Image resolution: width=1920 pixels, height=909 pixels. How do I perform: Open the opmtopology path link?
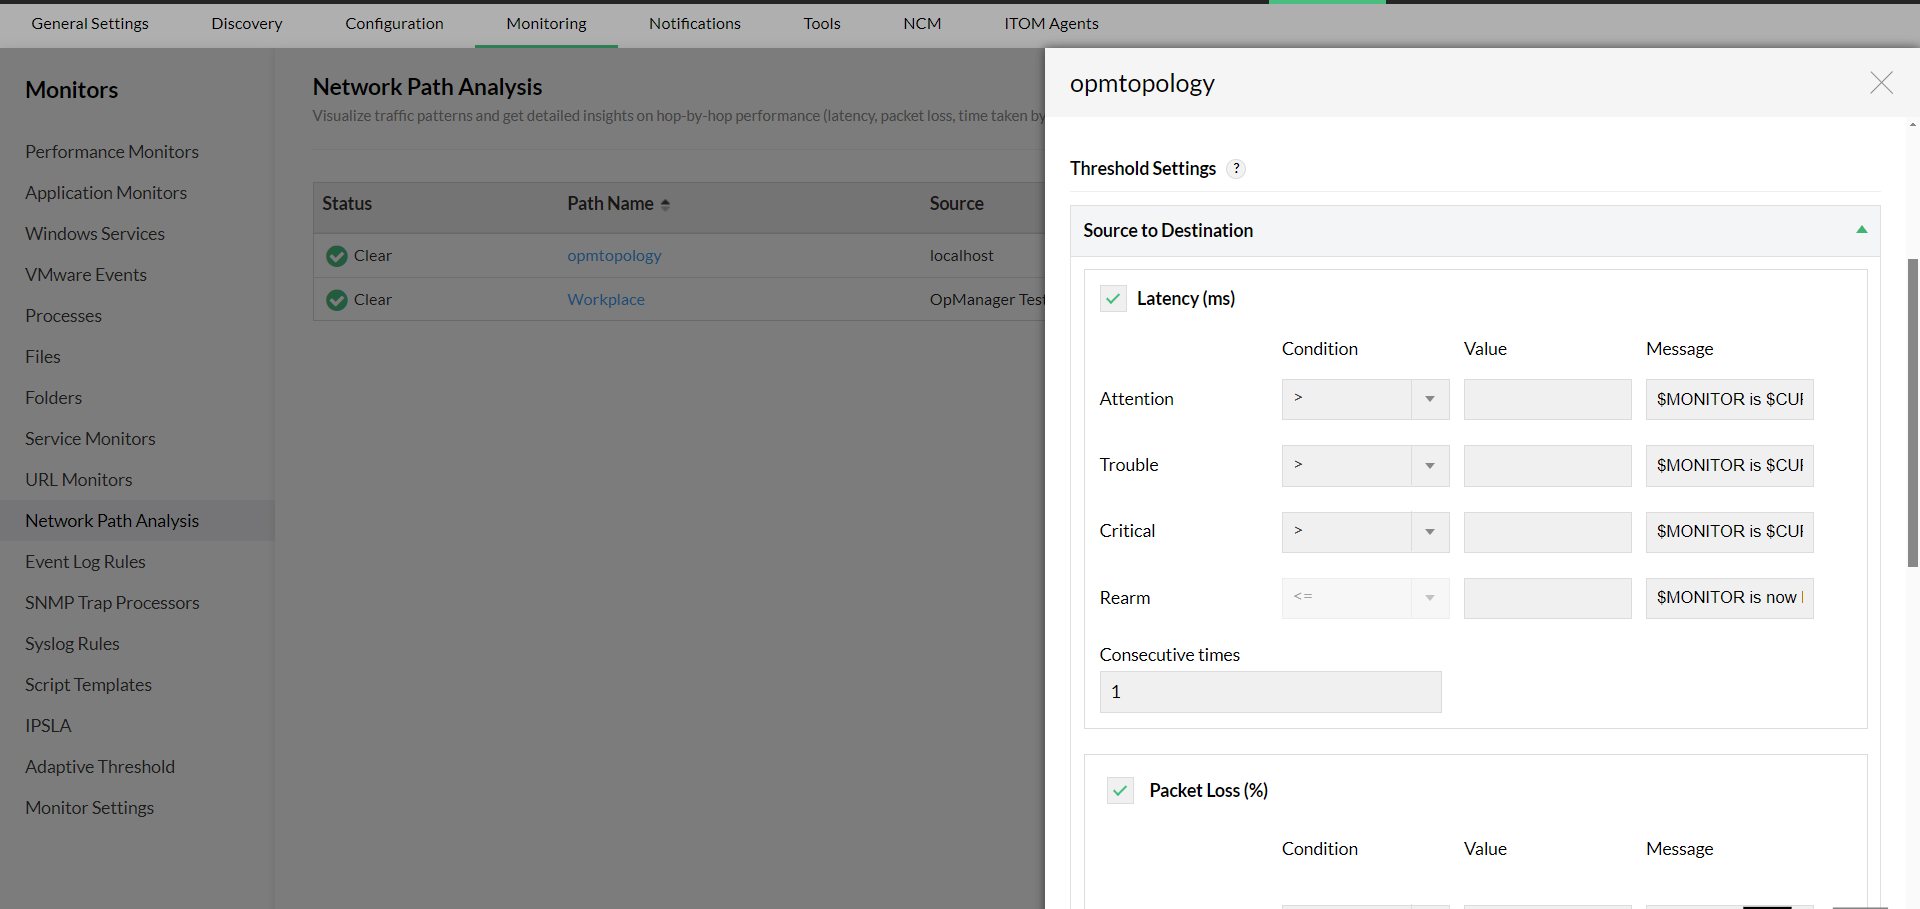[x=614, y=255]
